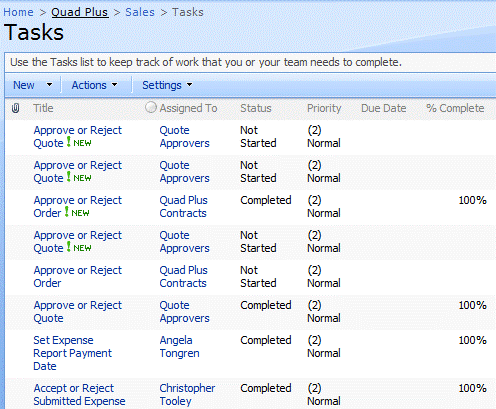Open the first Approve or Reject Quote task

[78, 137]
